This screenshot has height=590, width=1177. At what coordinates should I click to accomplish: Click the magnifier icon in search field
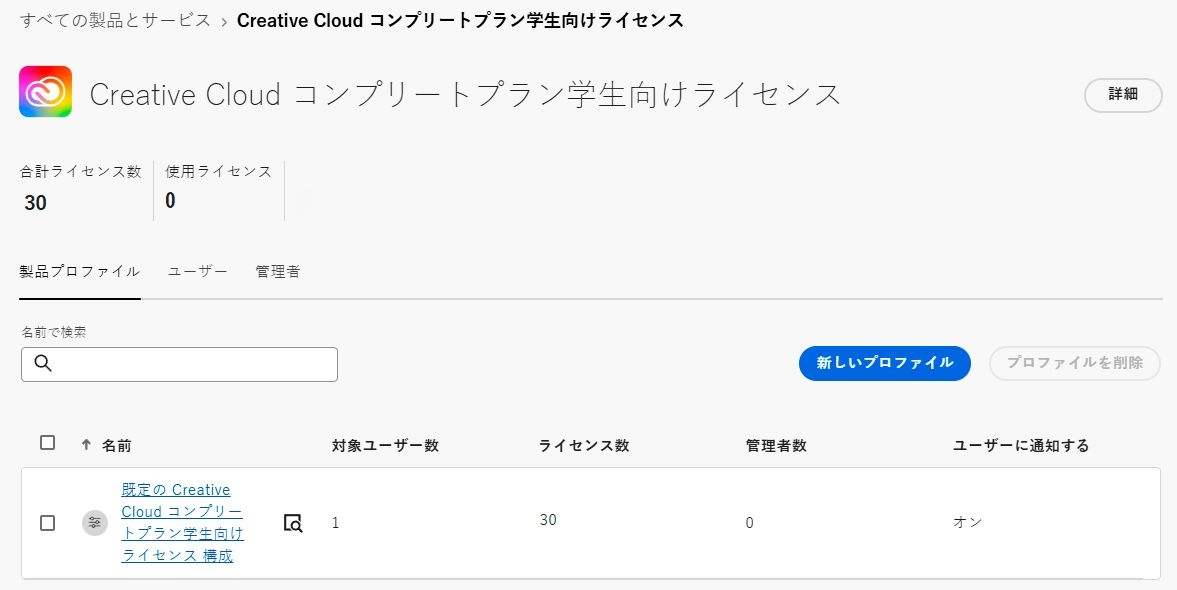coord(43,364)
